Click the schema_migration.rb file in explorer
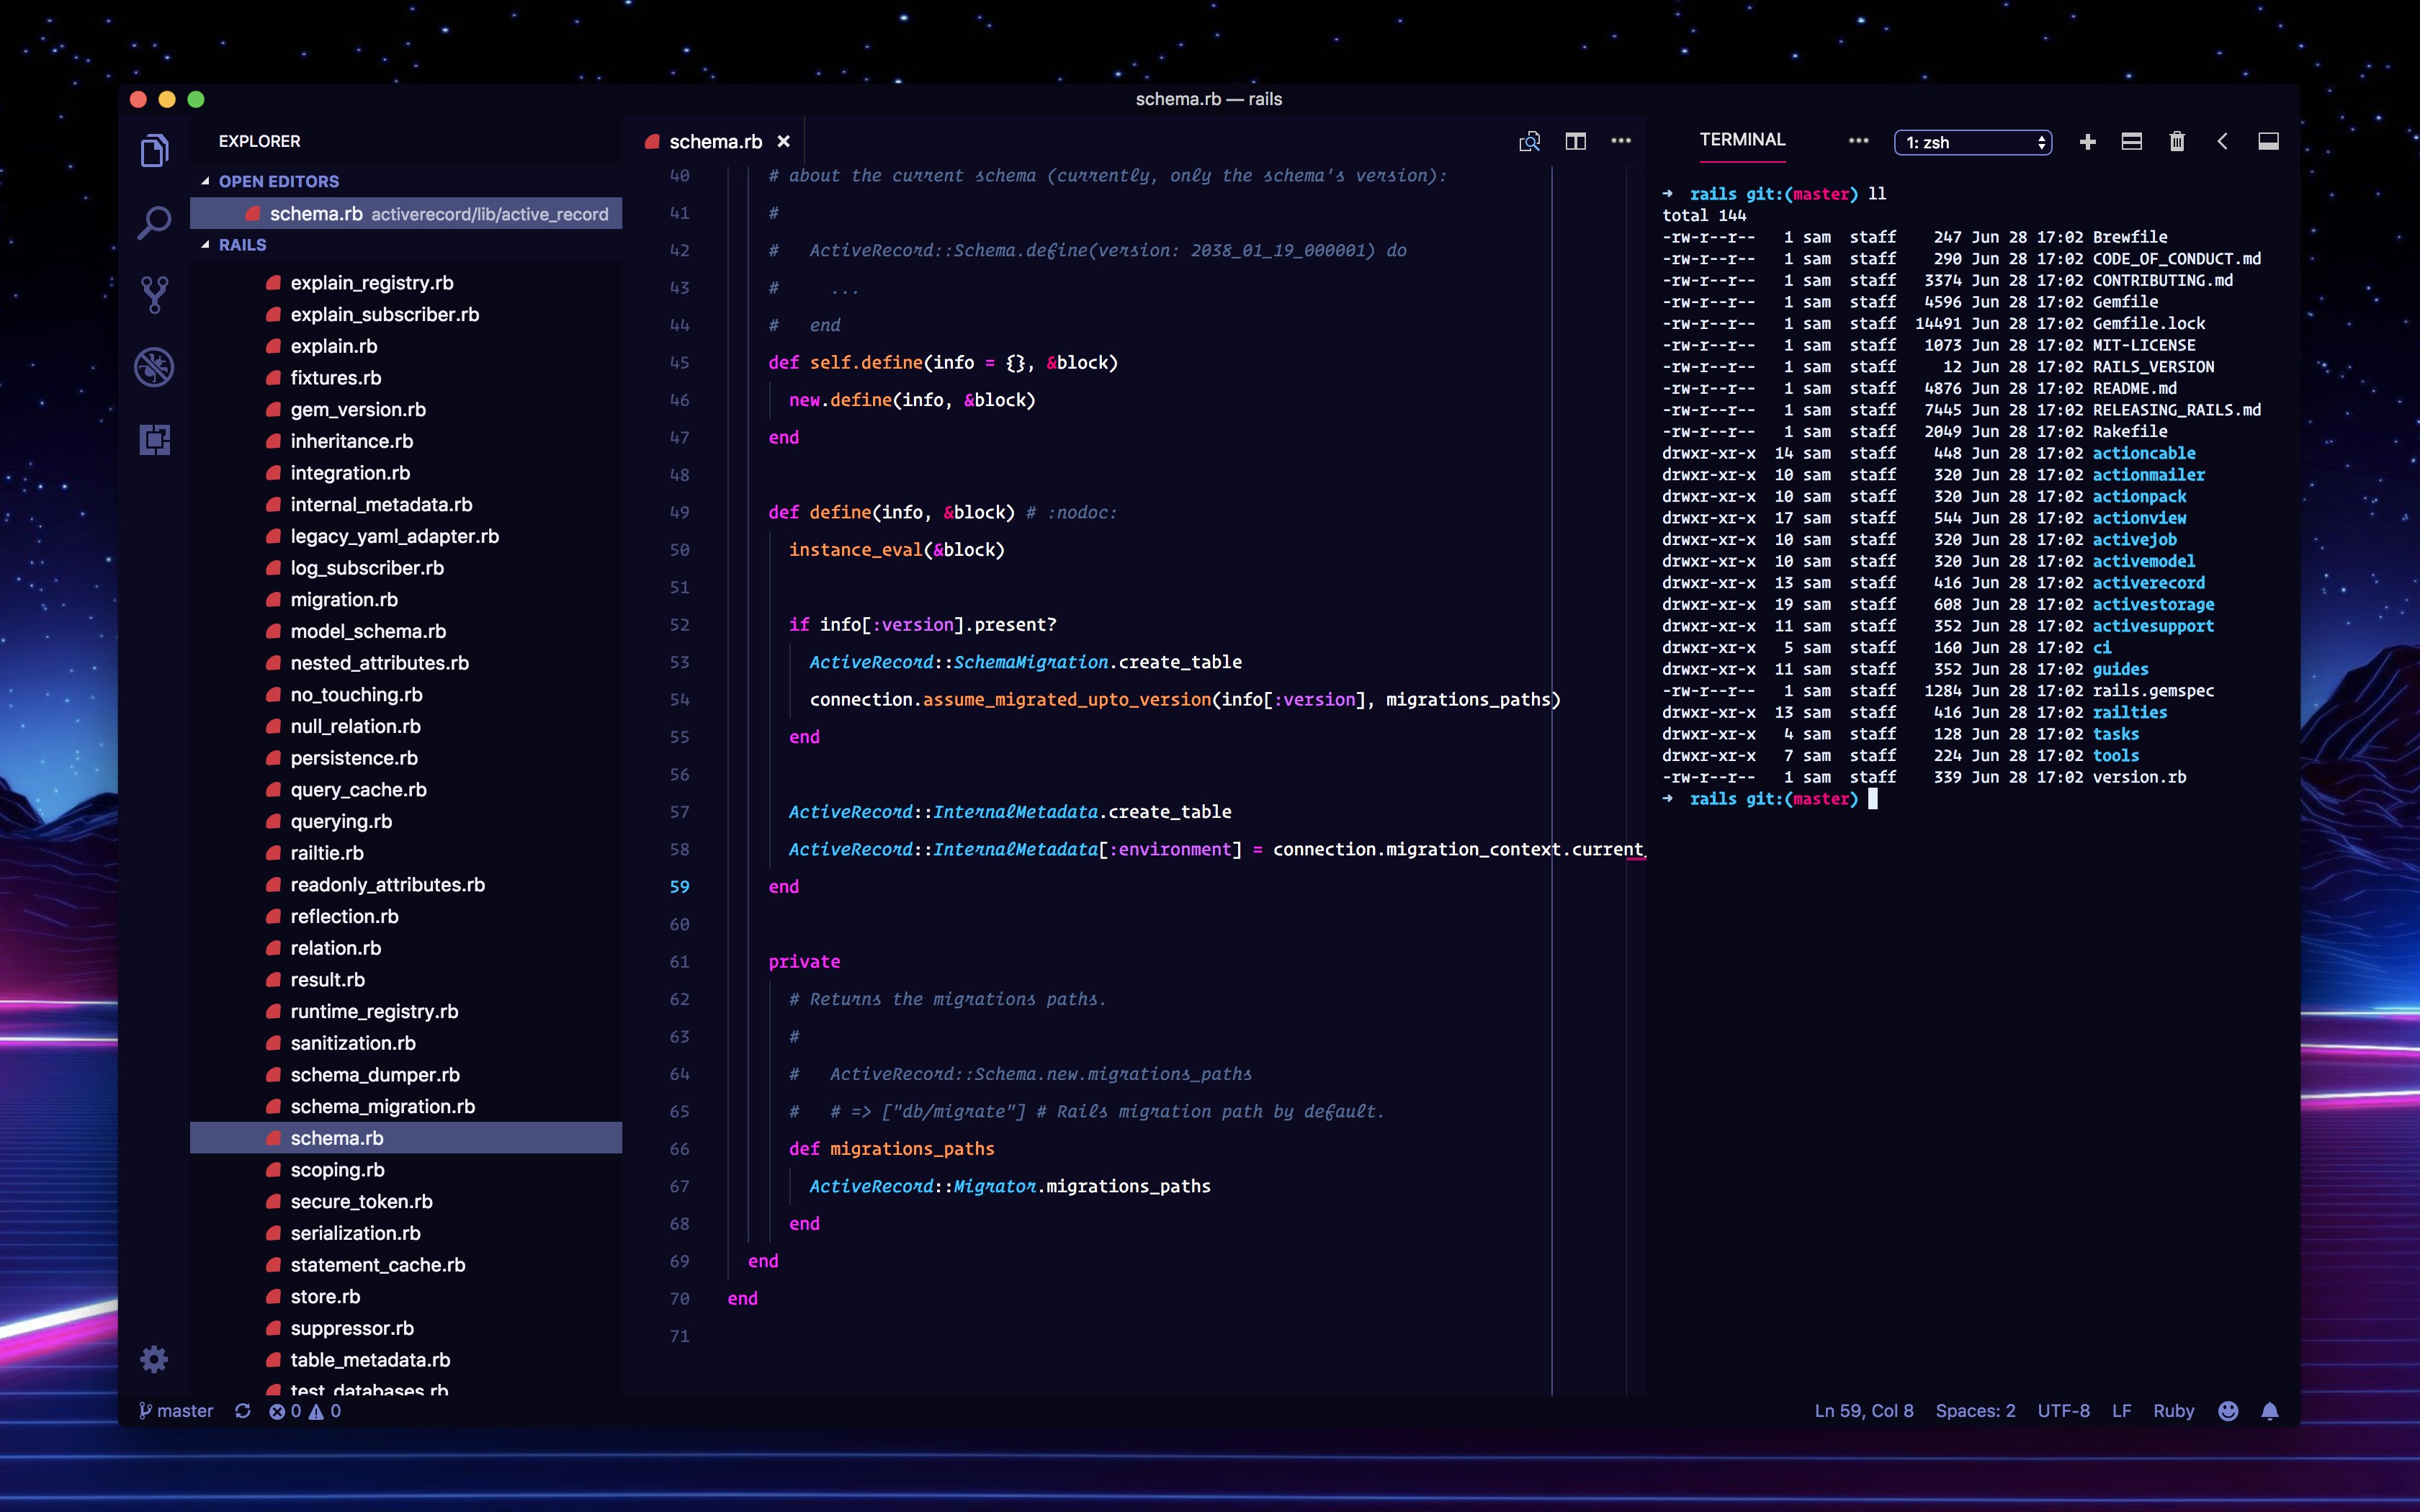Viewport: 2420px width, 1512px height. pyautogui.click(x=383, y=1106)
